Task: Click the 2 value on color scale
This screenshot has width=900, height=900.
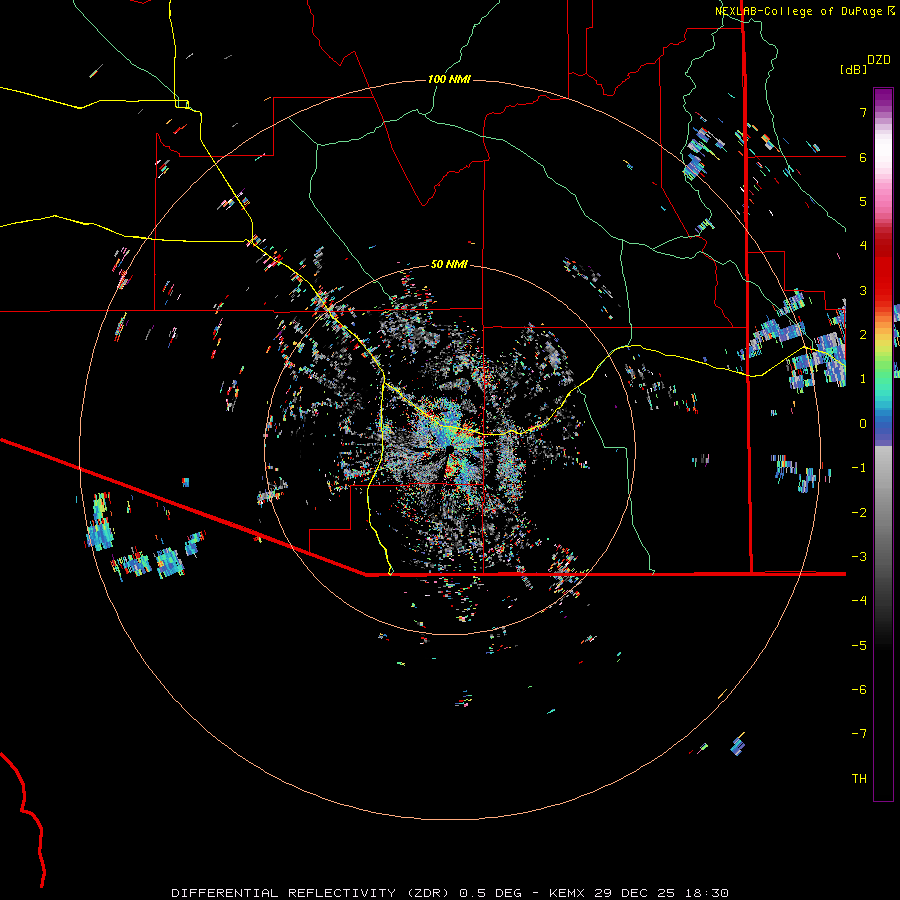Action: [863, 335]
